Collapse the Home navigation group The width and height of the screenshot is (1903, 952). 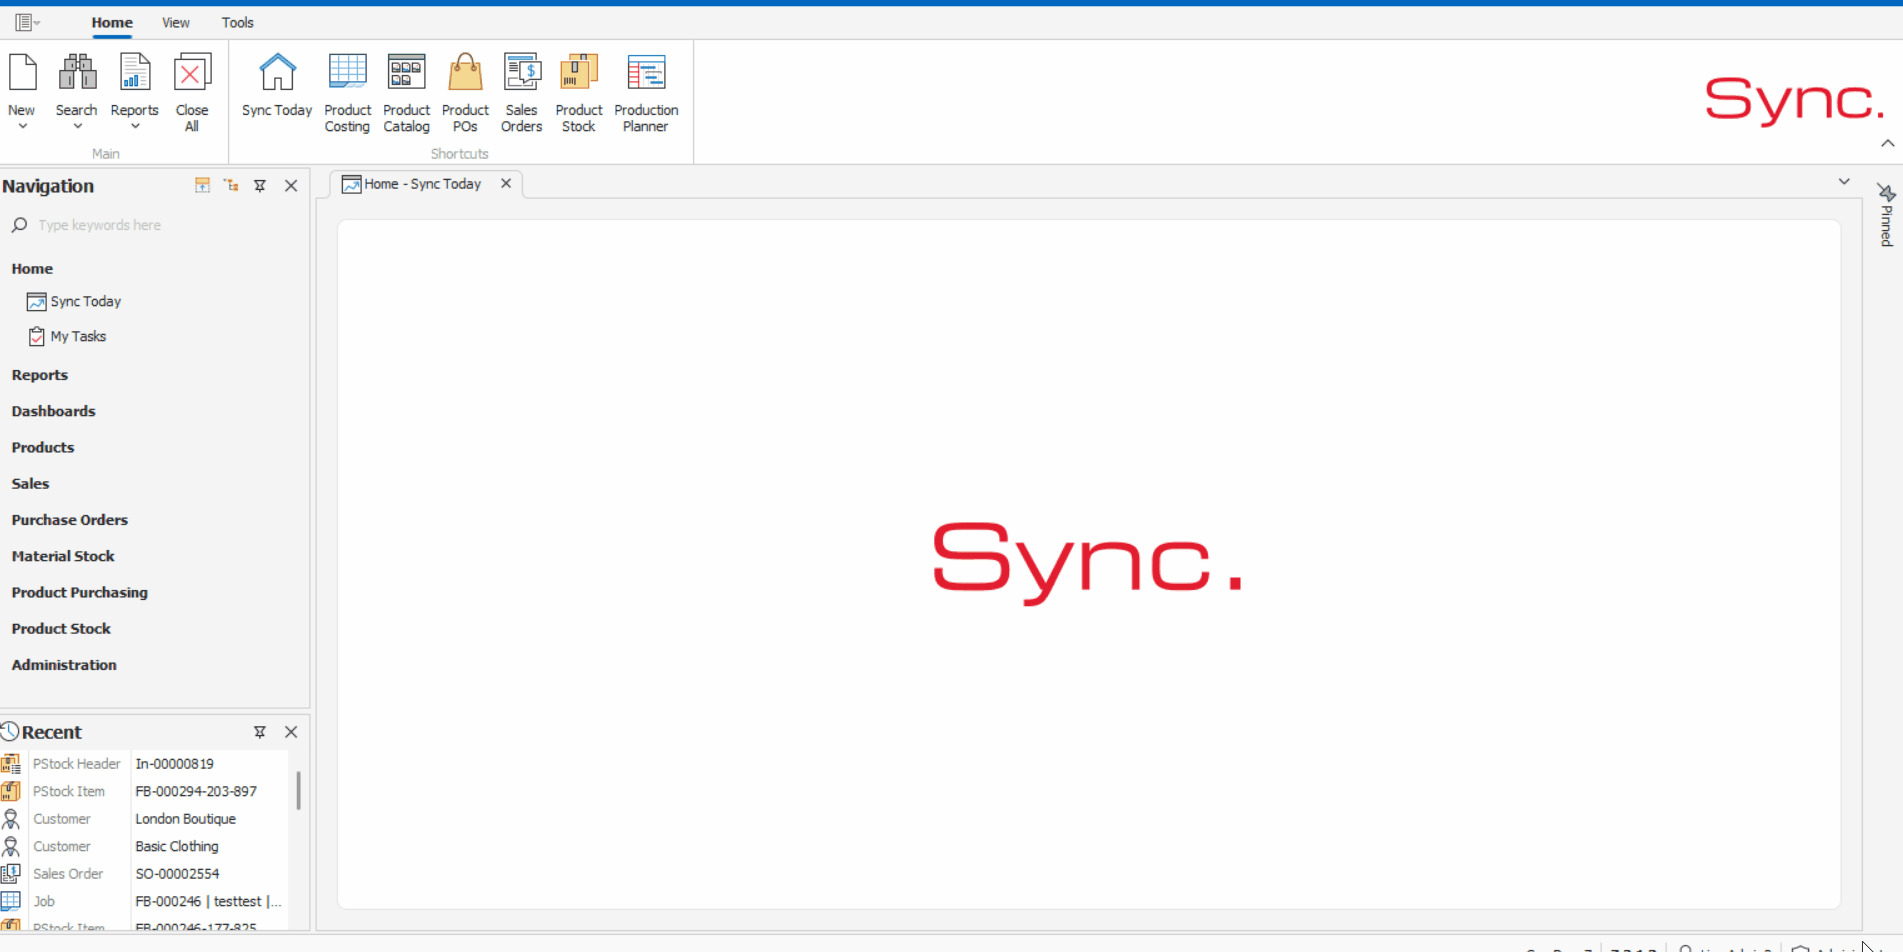point(32,268)
